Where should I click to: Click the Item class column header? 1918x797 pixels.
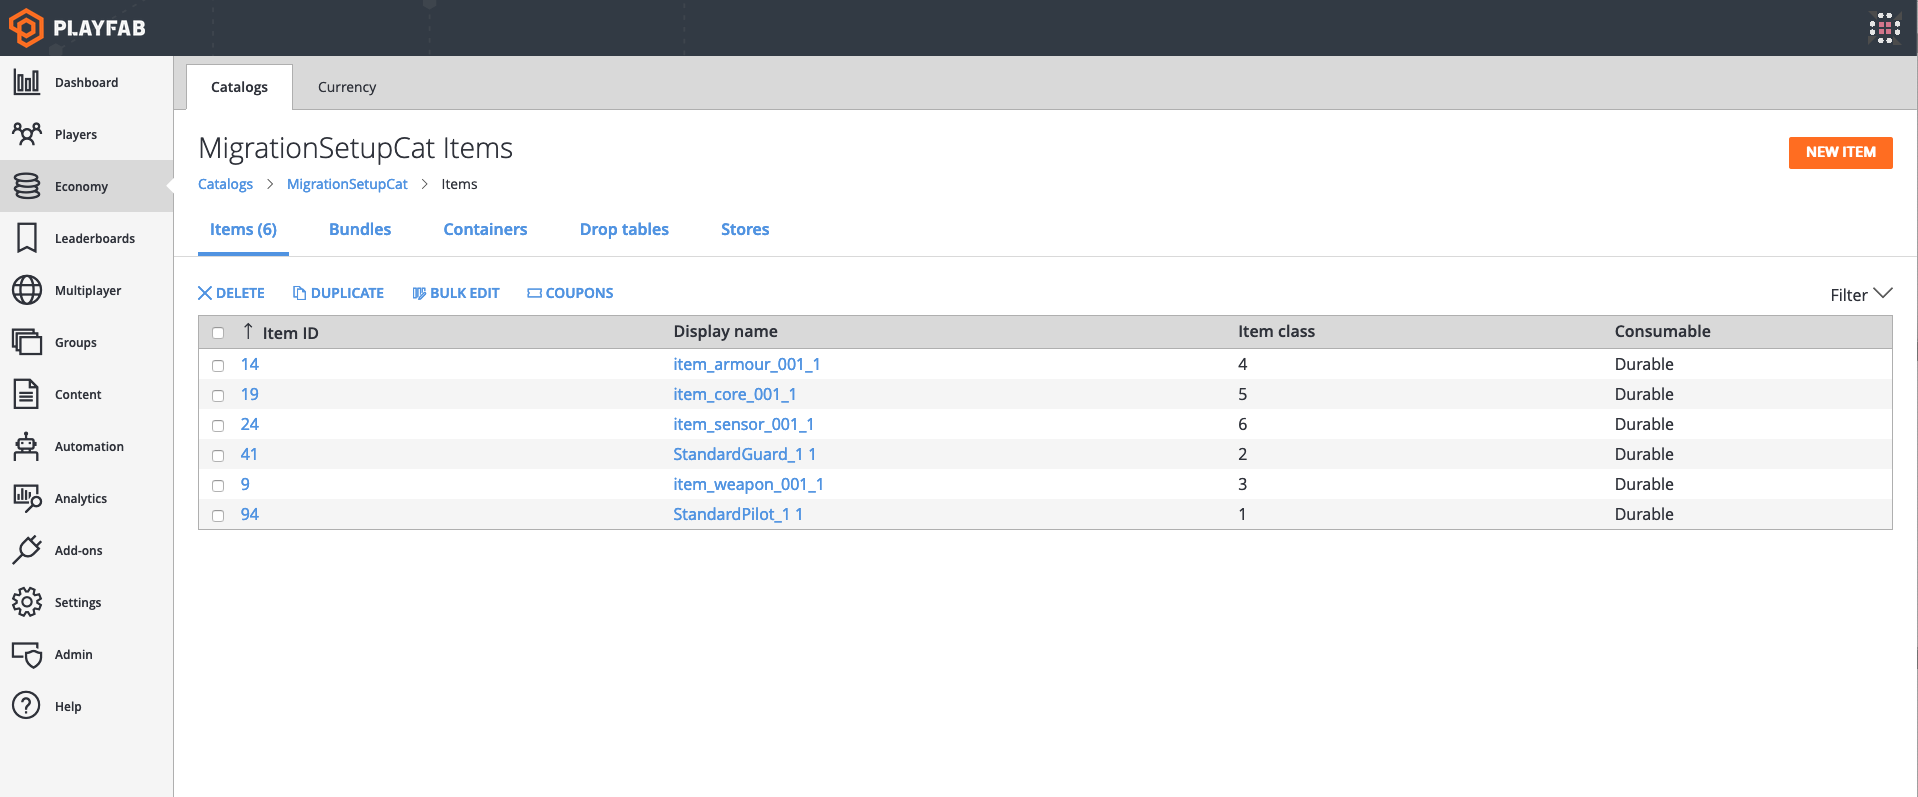coord(1276,331)
